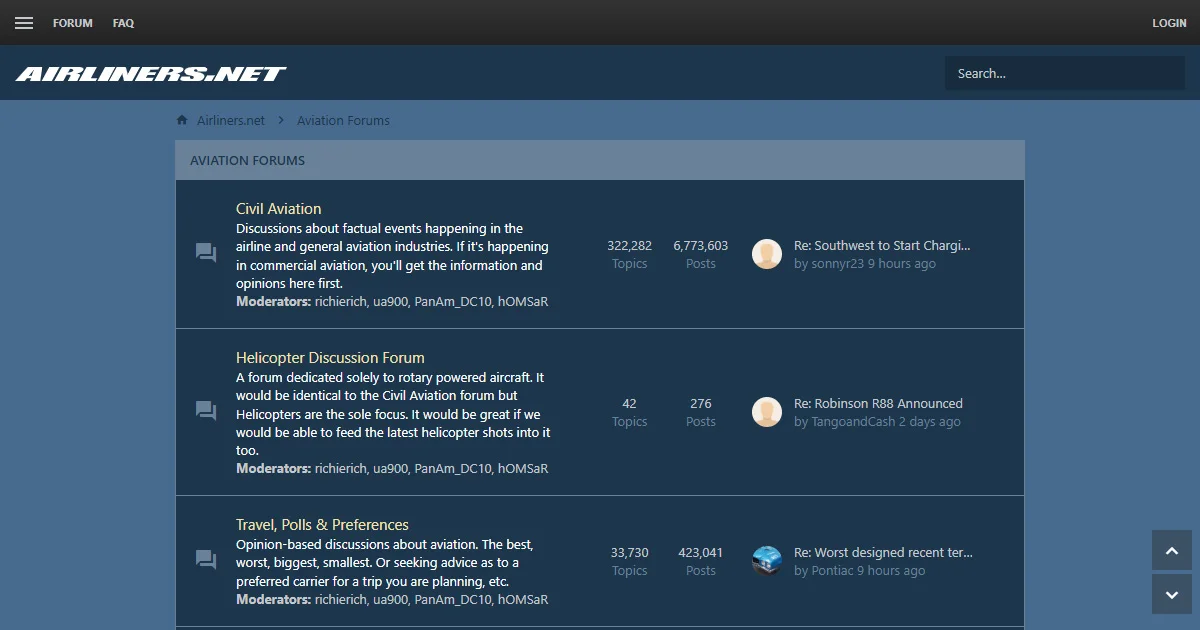Click sonnyr23's avatar in Civil Aviation row
The image size is (1200, 630).
(767, 254)
